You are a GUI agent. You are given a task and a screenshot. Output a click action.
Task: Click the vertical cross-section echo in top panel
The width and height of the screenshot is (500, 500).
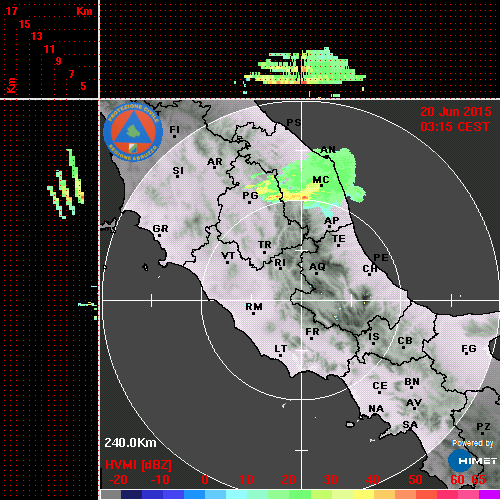304,67
